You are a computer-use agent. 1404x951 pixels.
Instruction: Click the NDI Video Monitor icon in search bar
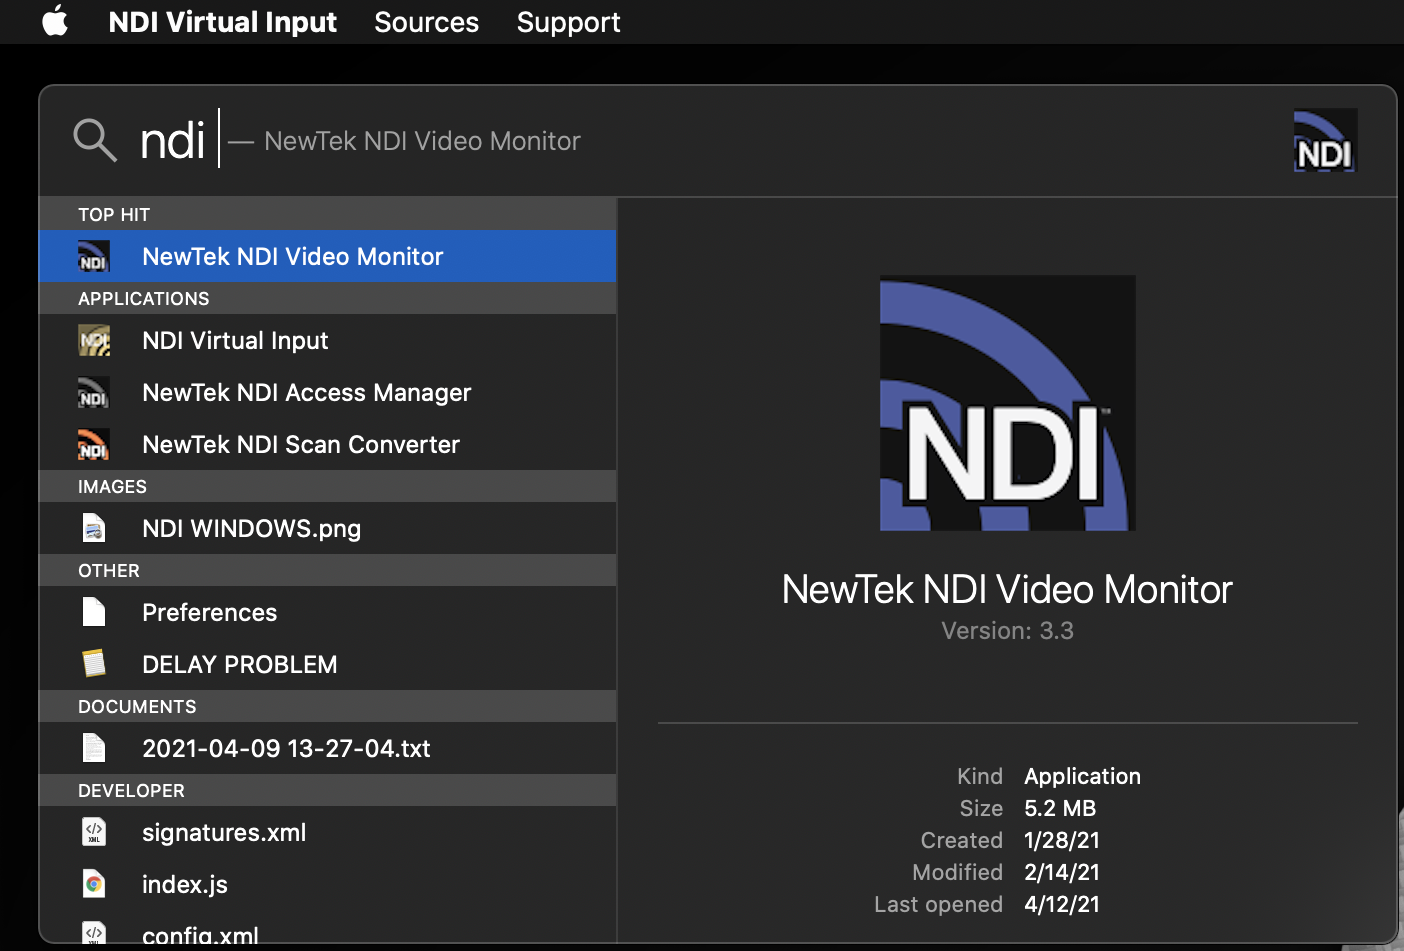(x=1325, y=141)
